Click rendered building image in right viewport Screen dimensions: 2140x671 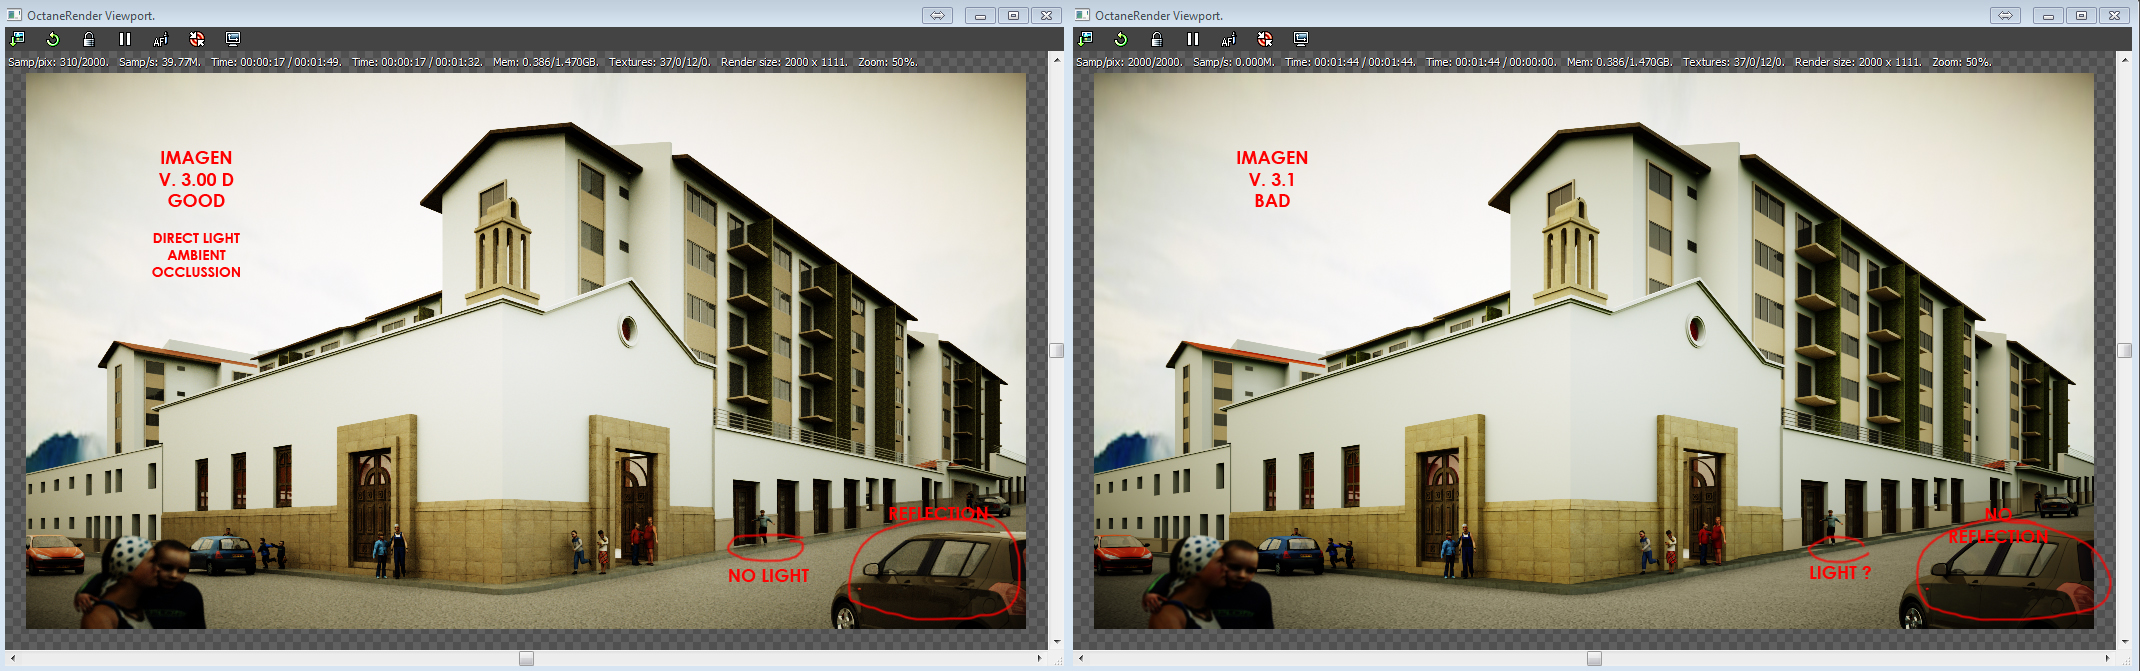(x=1594, y=351)
